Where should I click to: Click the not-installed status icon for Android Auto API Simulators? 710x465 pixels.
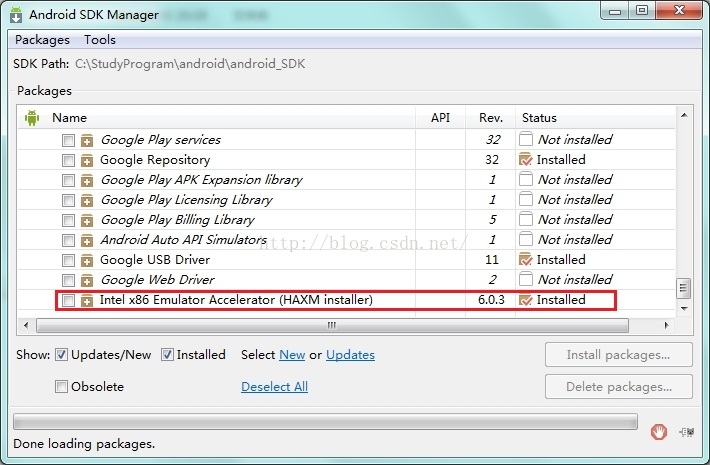pos(526,239)
